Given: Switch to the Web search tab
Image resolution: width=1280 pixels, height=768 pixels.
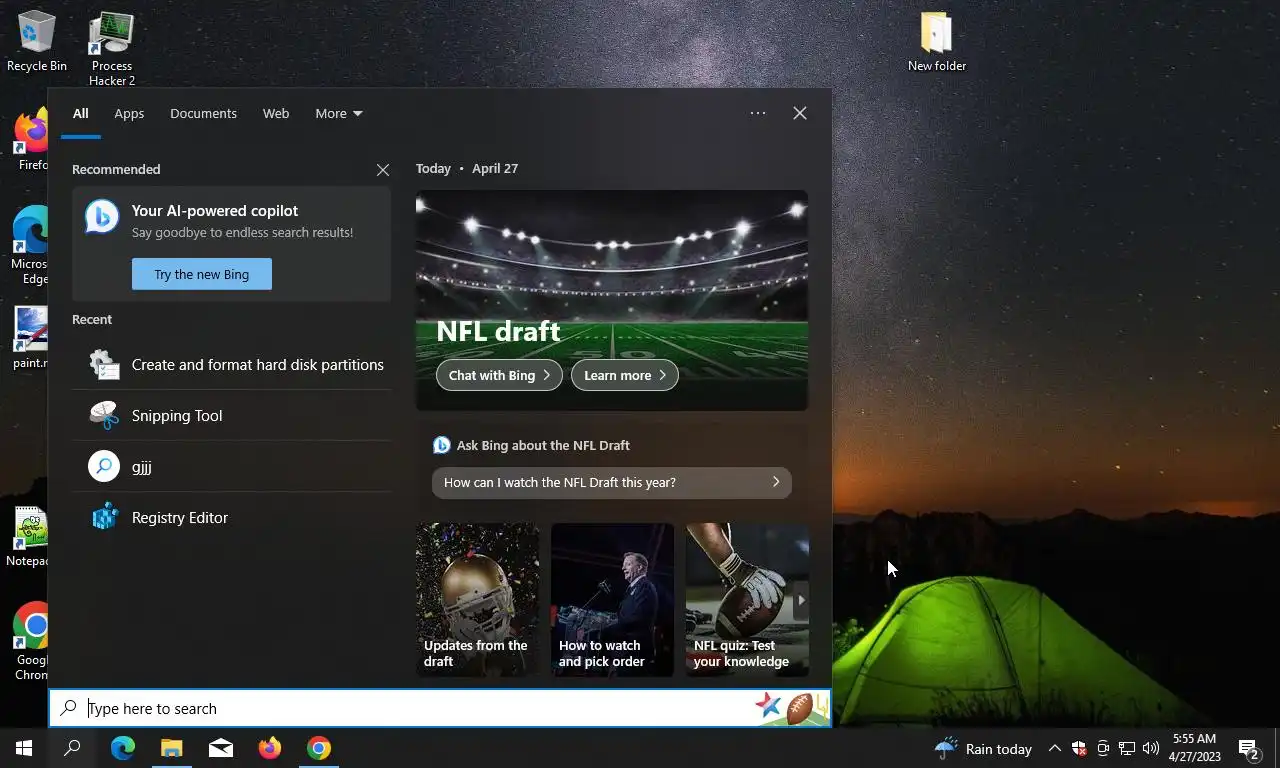Looking at the screenshot, I should click(276, 114).
